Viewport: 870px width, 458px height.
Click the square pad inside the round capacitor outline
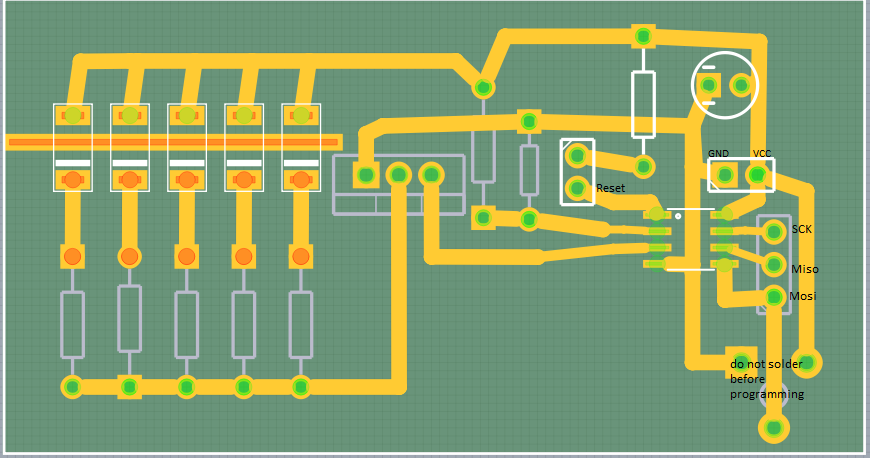point(709,85)
